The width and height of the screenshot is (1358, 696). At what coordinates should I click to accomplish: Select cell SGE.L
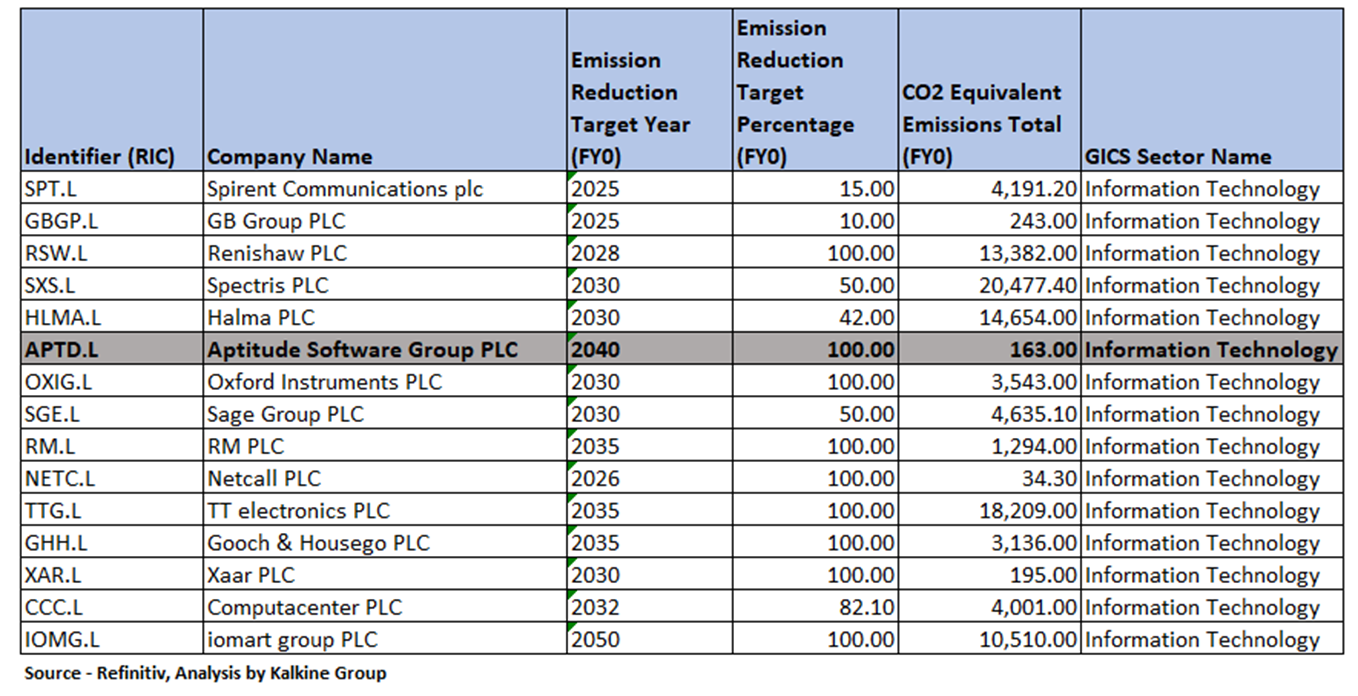pos(112,414)
